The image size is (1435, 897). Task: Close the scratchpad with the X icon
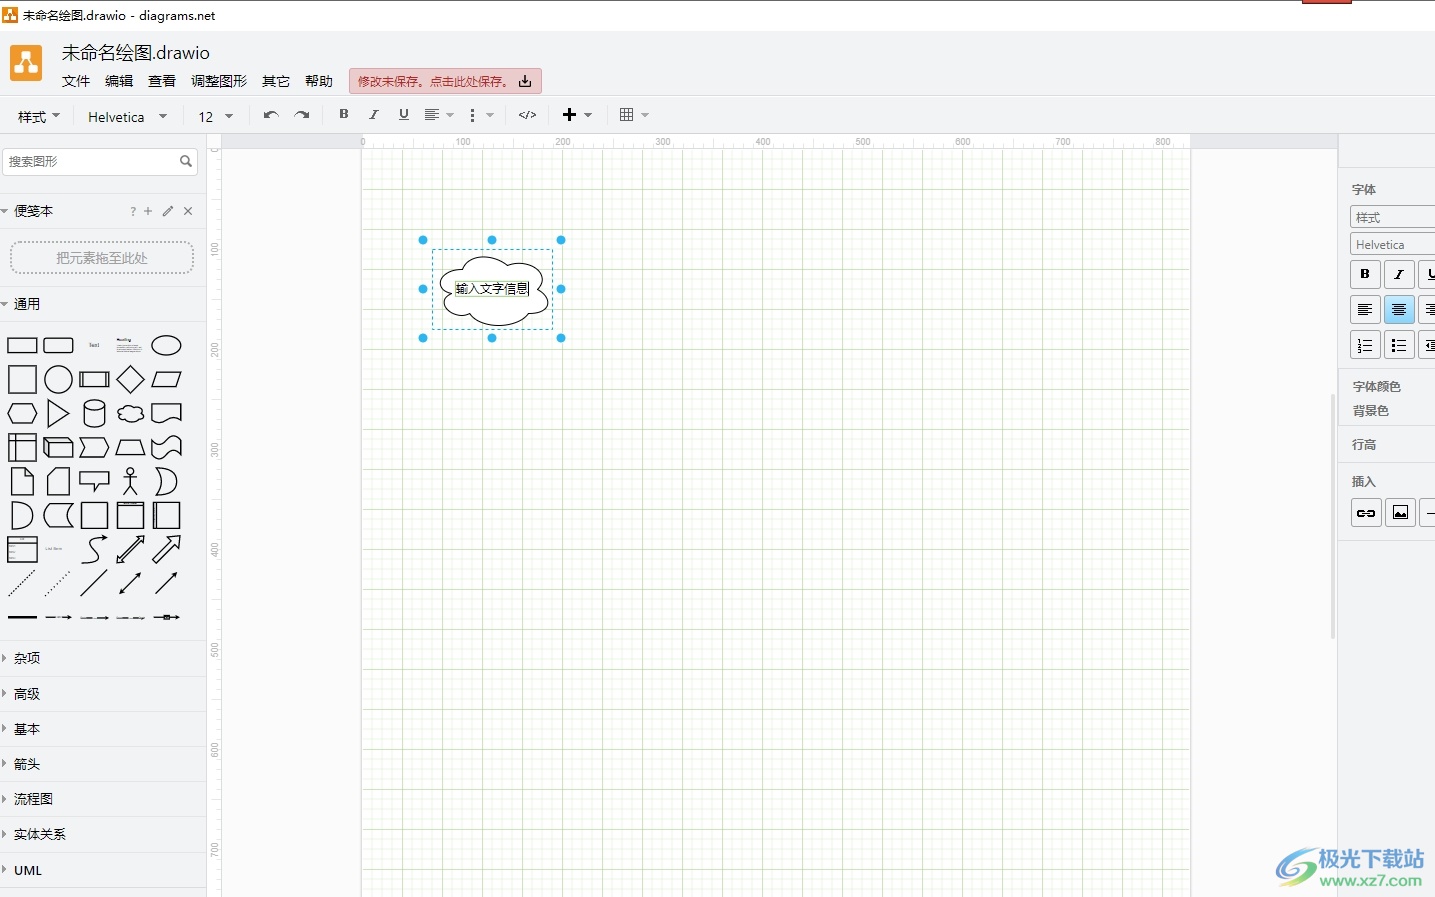click(188, 211)
